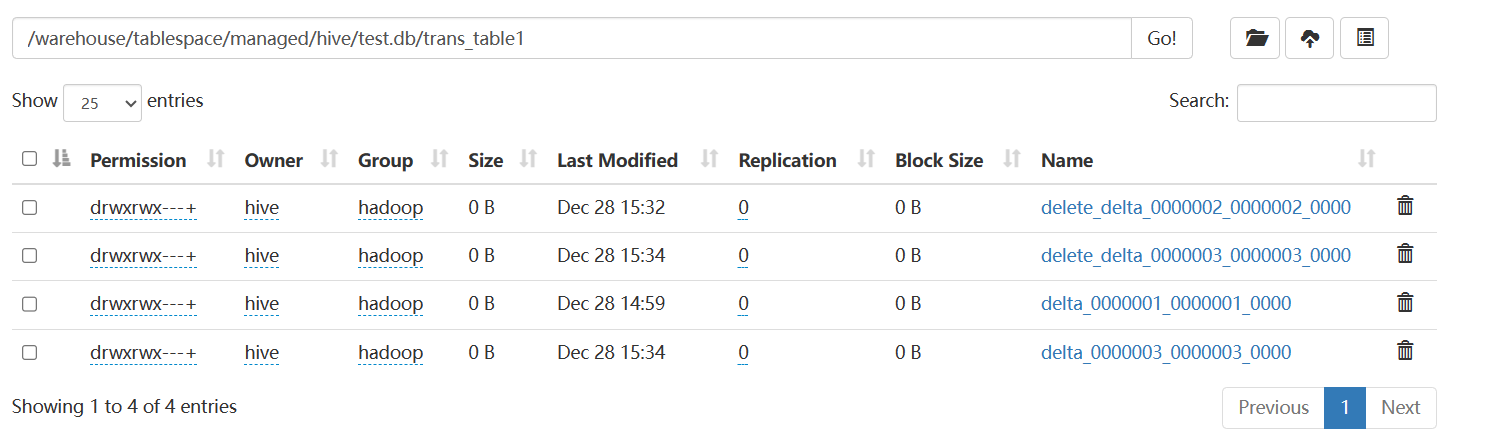Click into the Search input field
This screenshot has height=438, width=1503.
coord(1336,103)
